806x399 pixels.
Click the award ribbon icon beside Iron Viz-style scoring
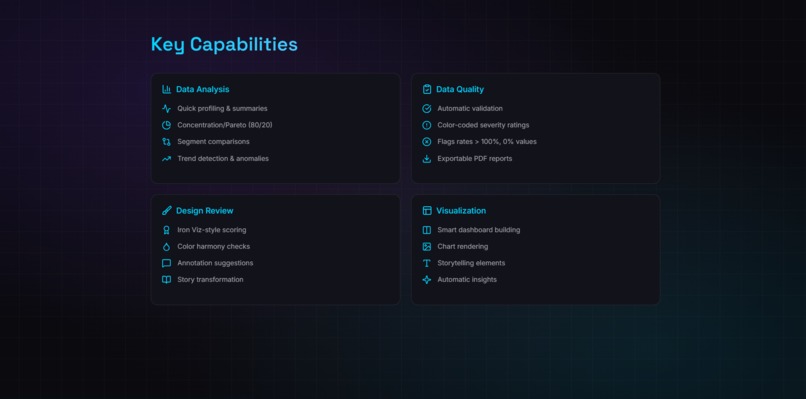point(167,230)
